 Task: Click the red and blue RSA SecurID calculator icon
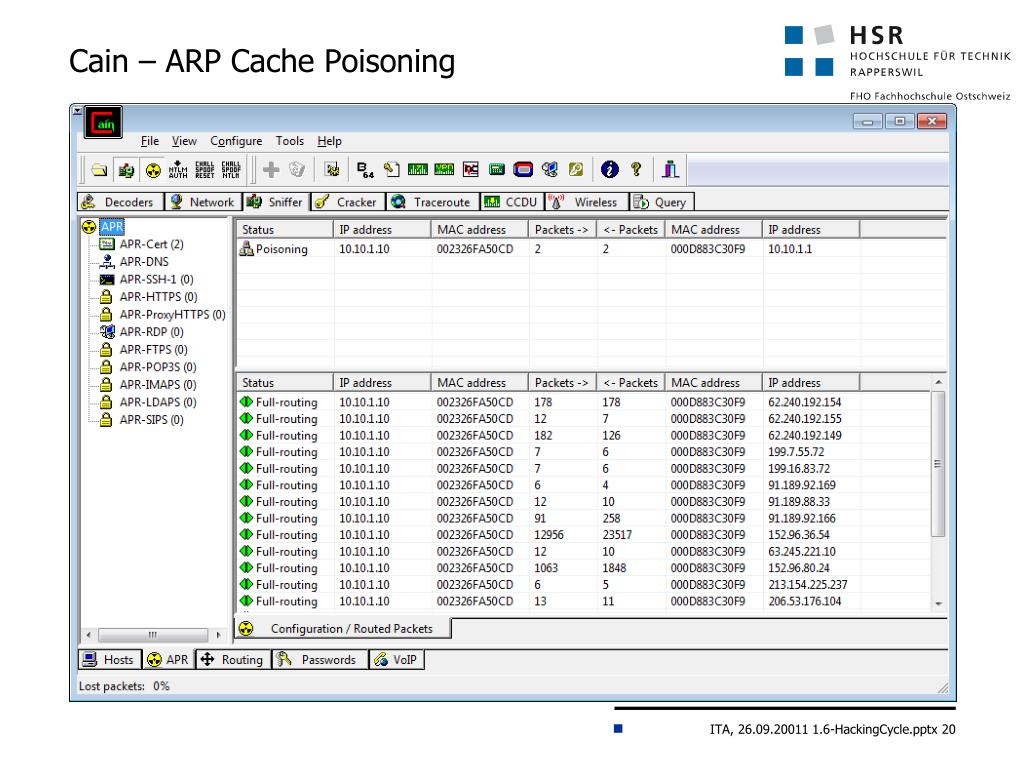click(523, 170)
